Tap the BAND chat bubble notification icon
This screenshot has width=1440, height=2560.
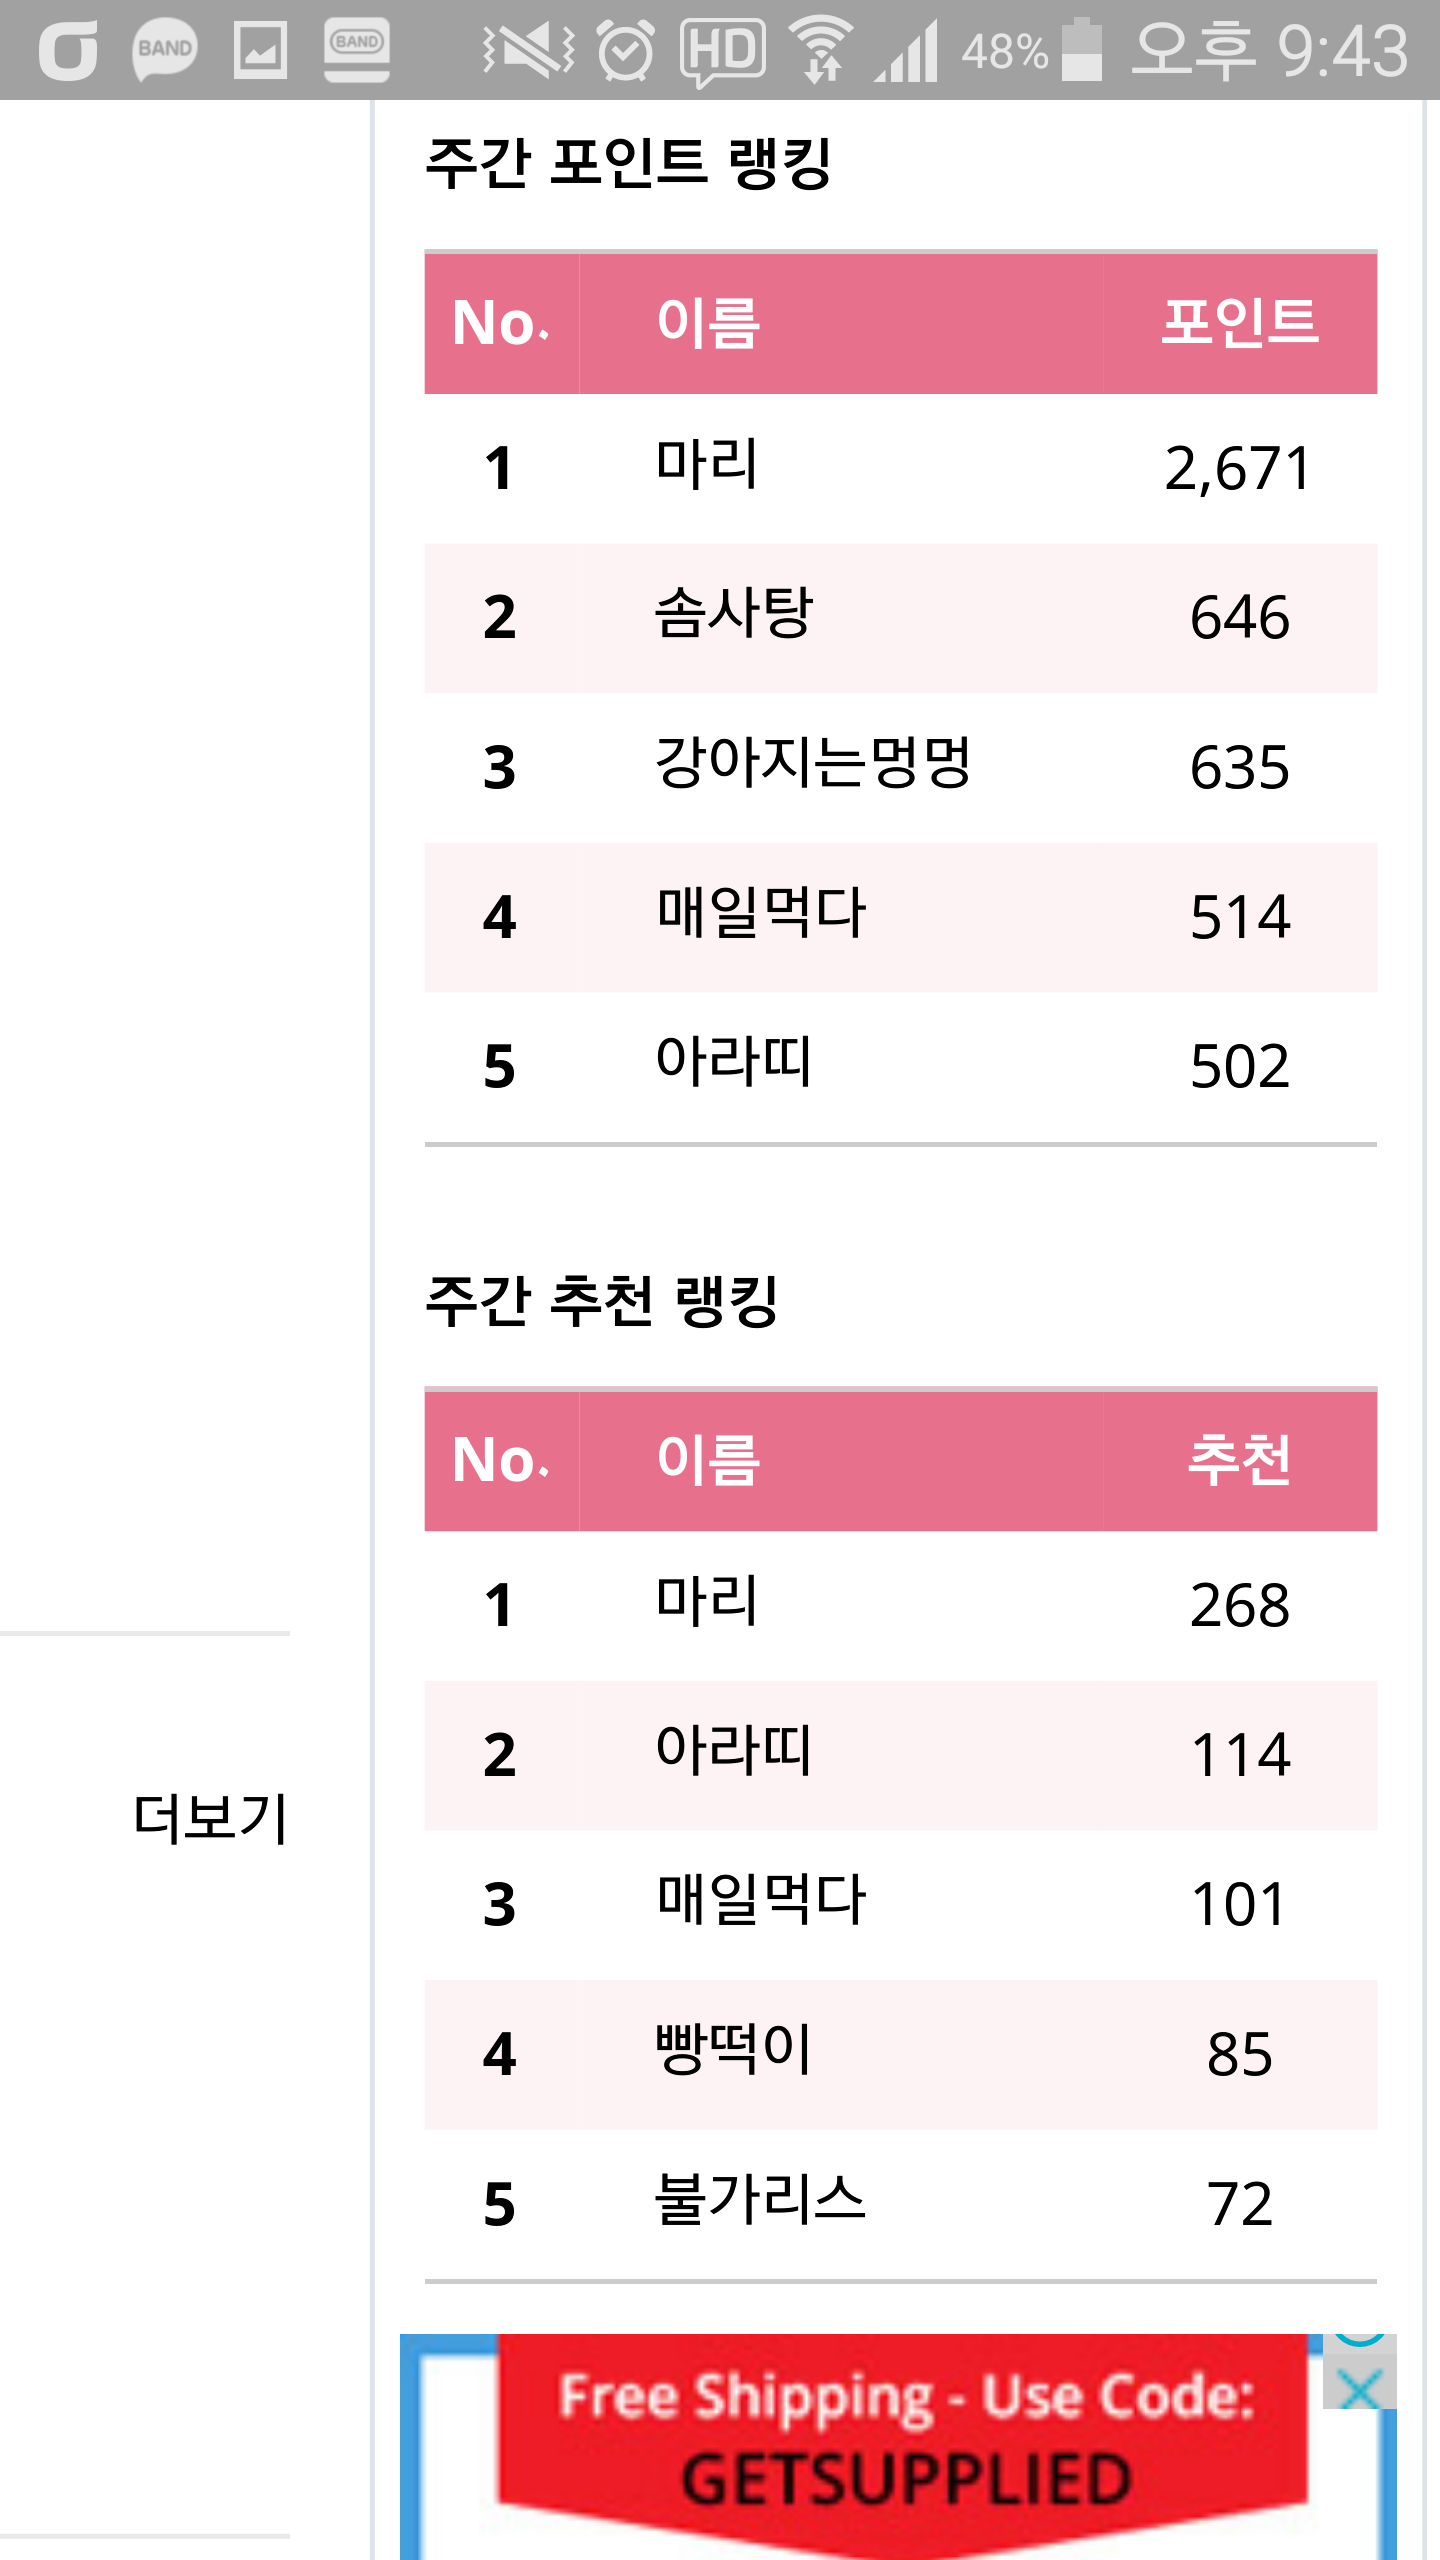165,50
